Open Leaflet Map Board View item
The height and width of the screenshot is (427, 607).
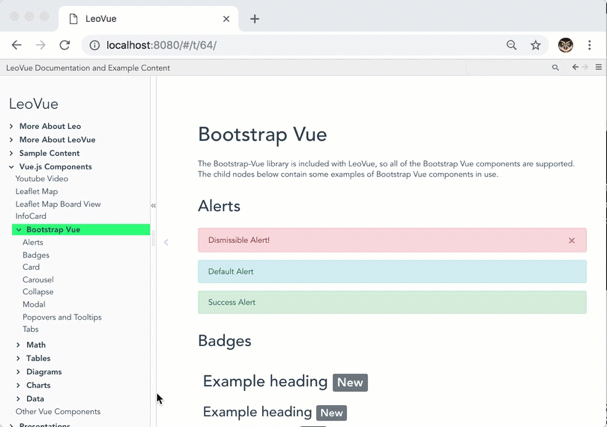coord(58,204)
